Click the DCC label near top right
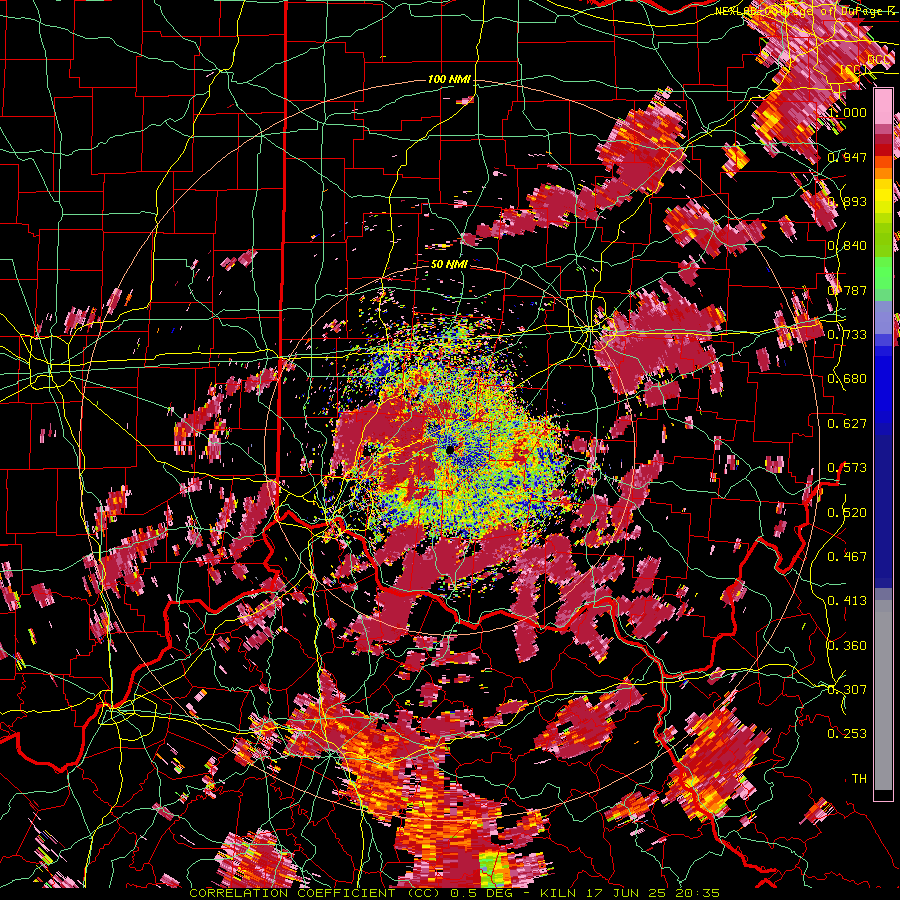 tap(880, 59)
